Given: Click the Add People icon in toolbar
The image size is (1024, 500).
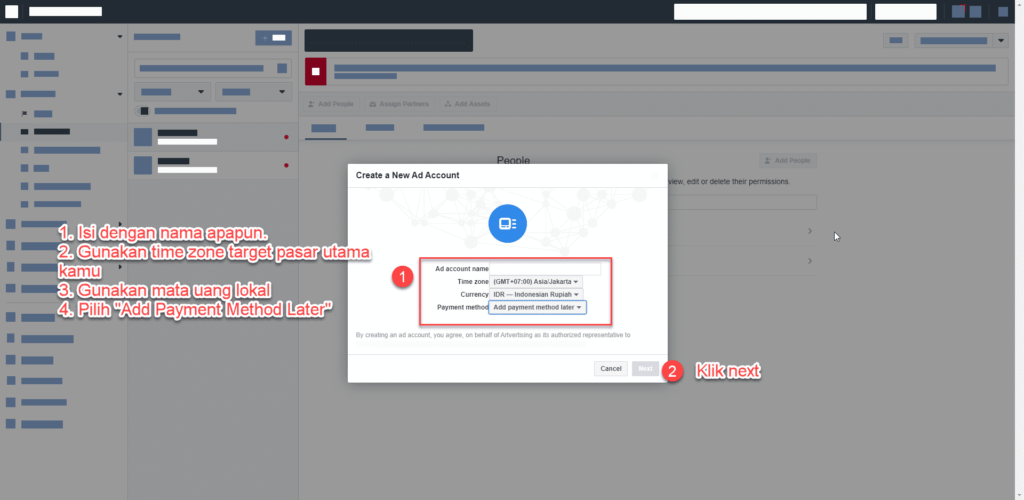Looking at the screenshot, I should click(x=311, y=104).
